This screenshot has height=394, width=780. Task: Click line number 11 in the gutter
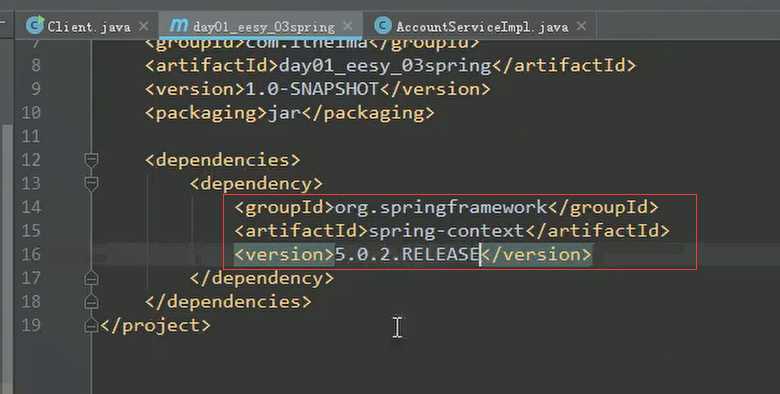click(x=31, y=136)
